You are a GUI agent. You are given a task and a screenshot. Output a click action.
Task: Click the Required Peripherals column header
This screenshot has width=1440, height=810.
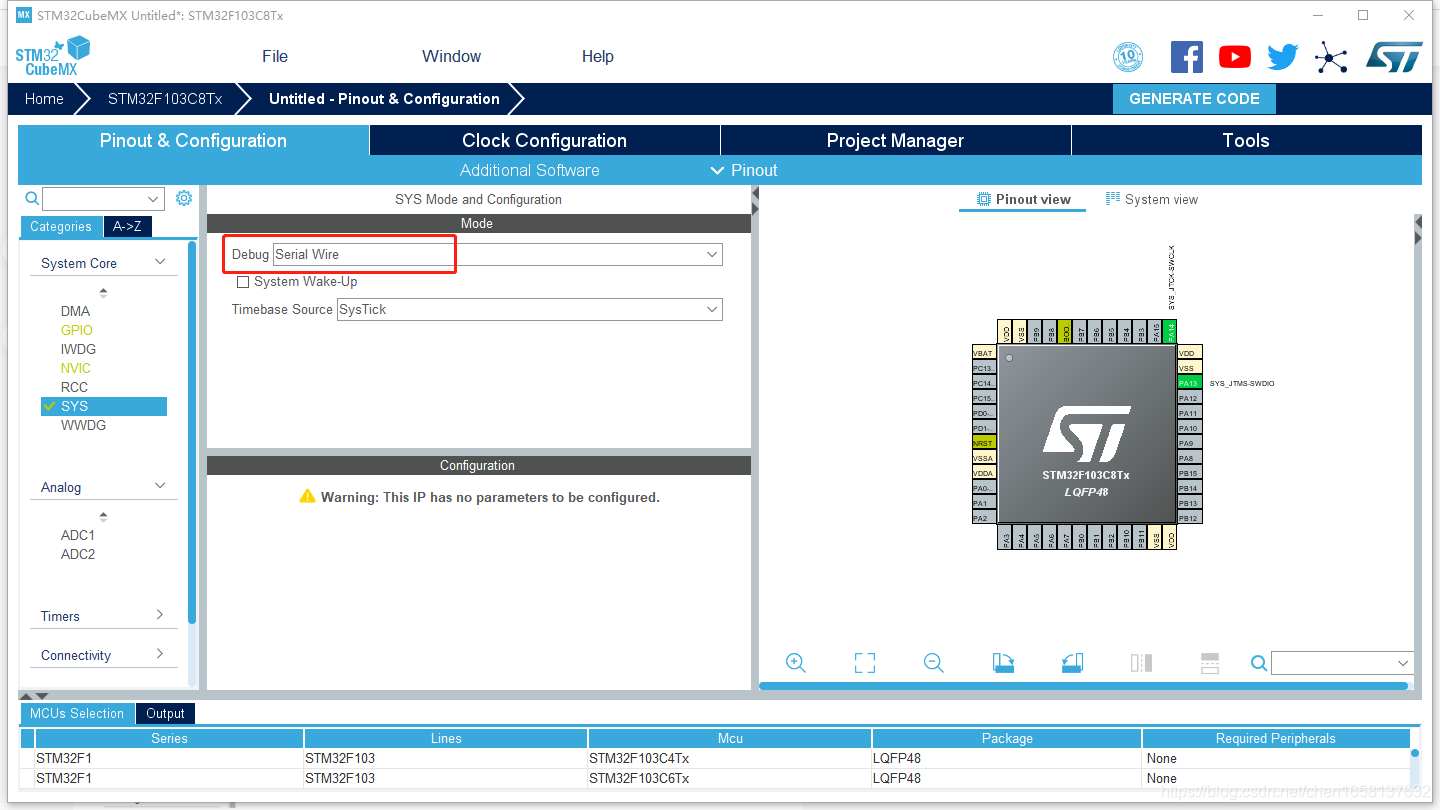tap(1275, 739)
